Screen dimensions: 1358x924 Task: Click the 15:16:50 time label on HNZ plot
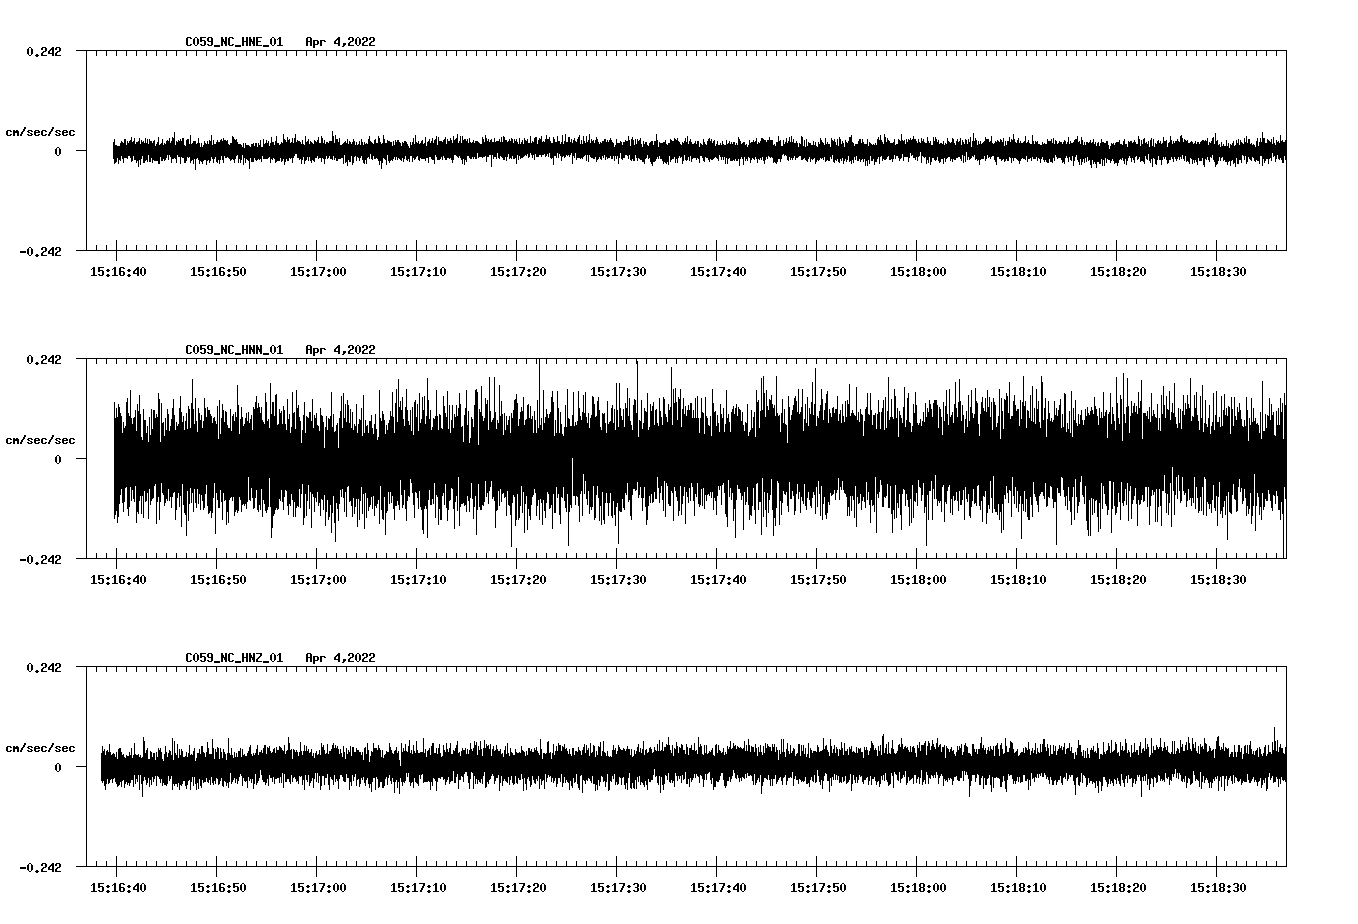(218, 888)
